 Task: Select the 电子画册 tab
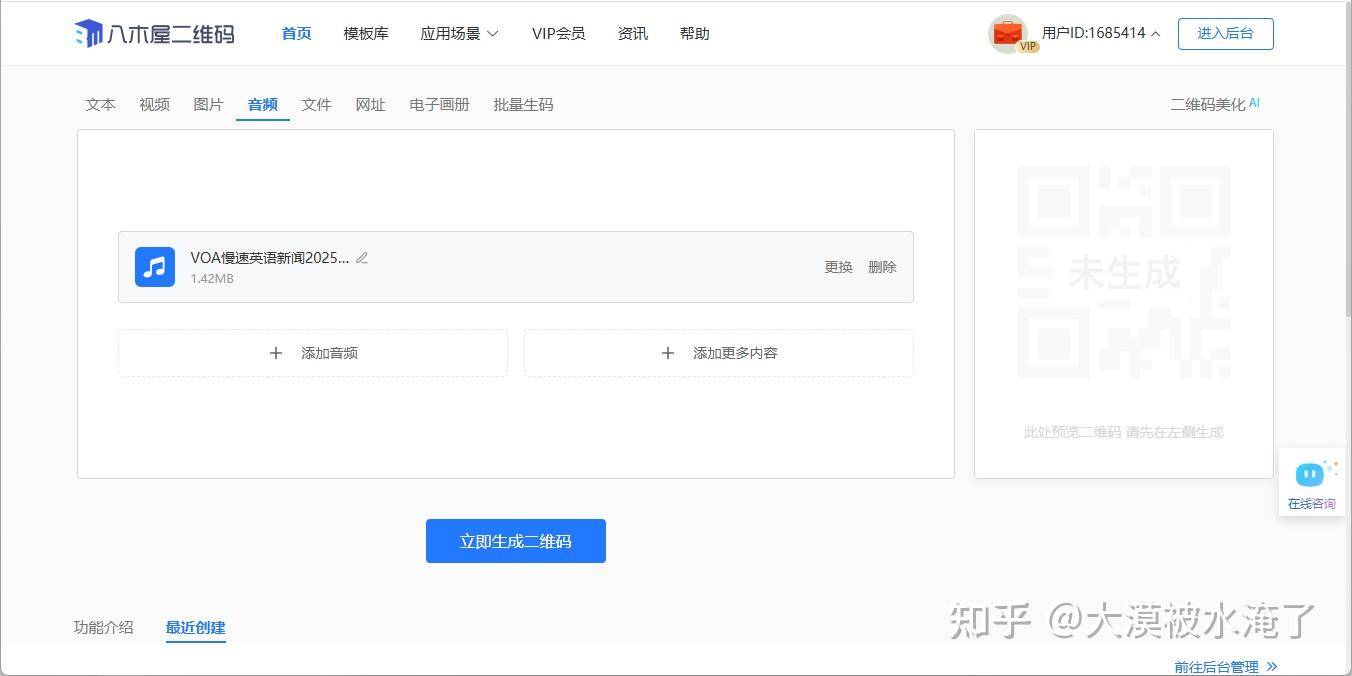[x=439, y=105]
